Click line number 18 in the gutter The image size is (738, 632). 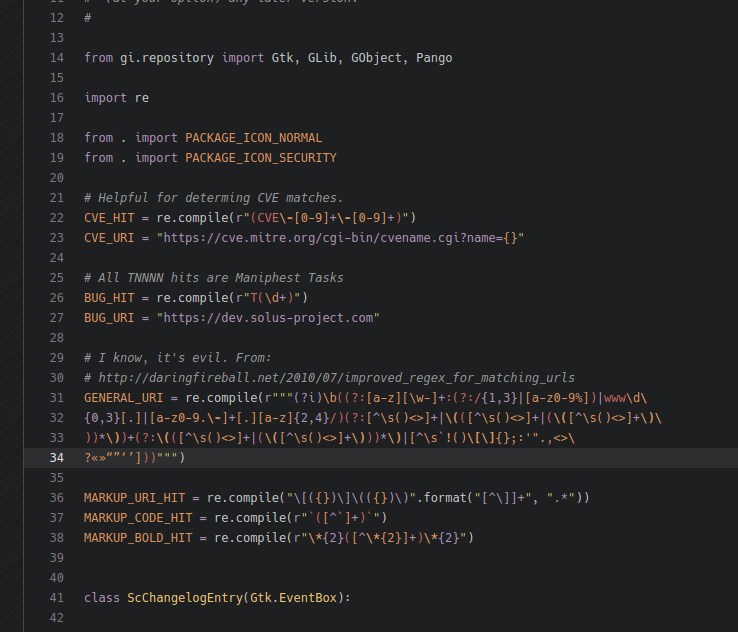(x=57, y=138)
